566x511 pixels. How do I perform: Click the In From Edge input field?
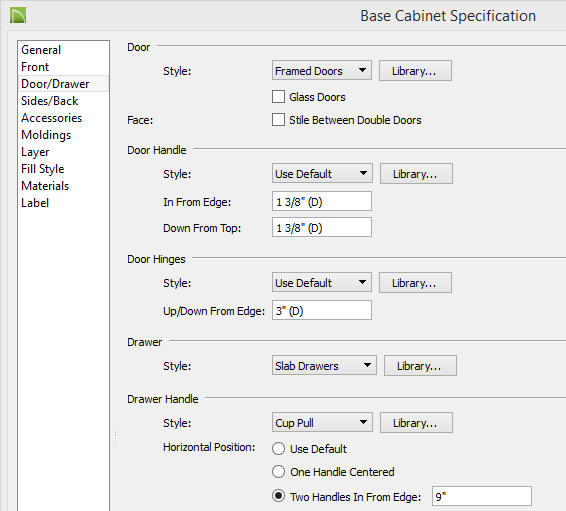[322, 201]
